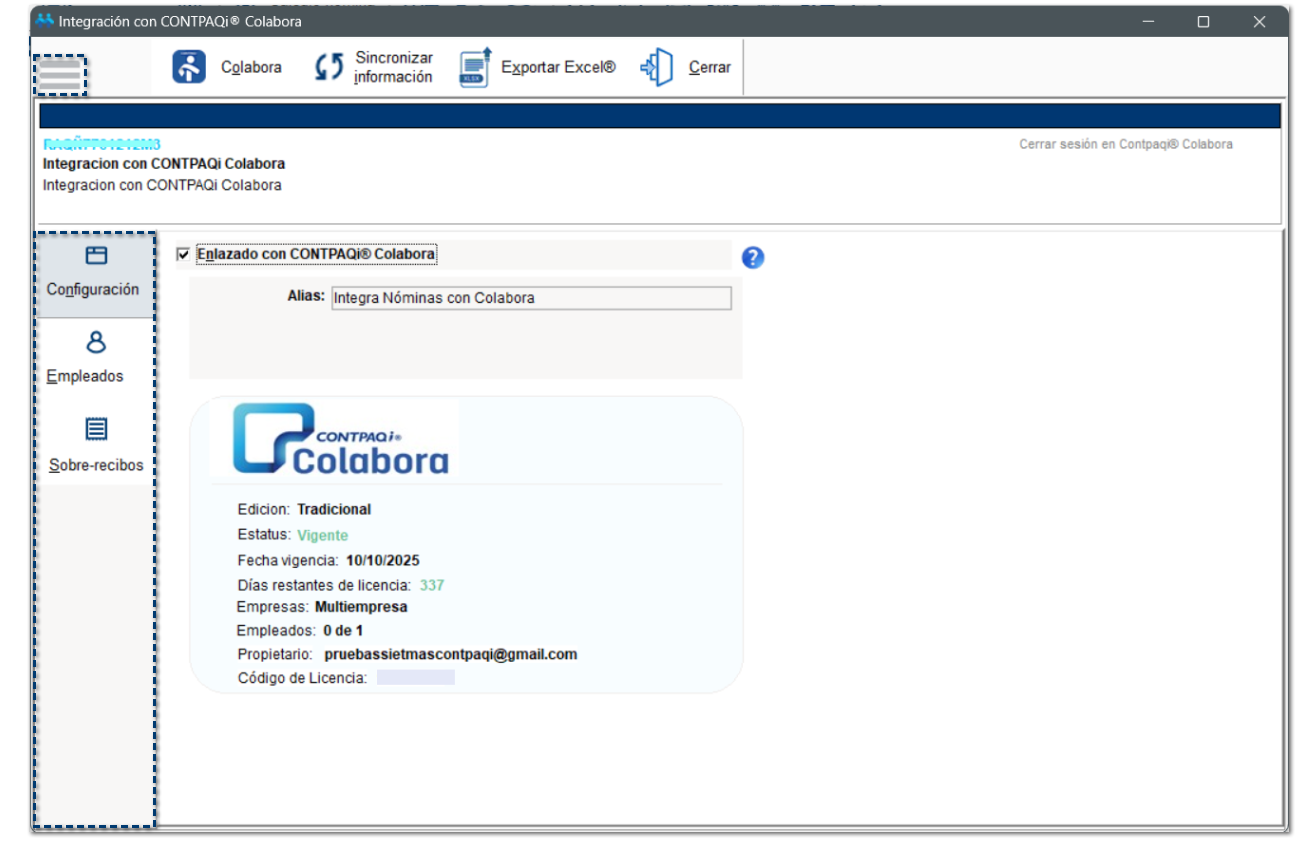Click the Empleados person icon

96,343
